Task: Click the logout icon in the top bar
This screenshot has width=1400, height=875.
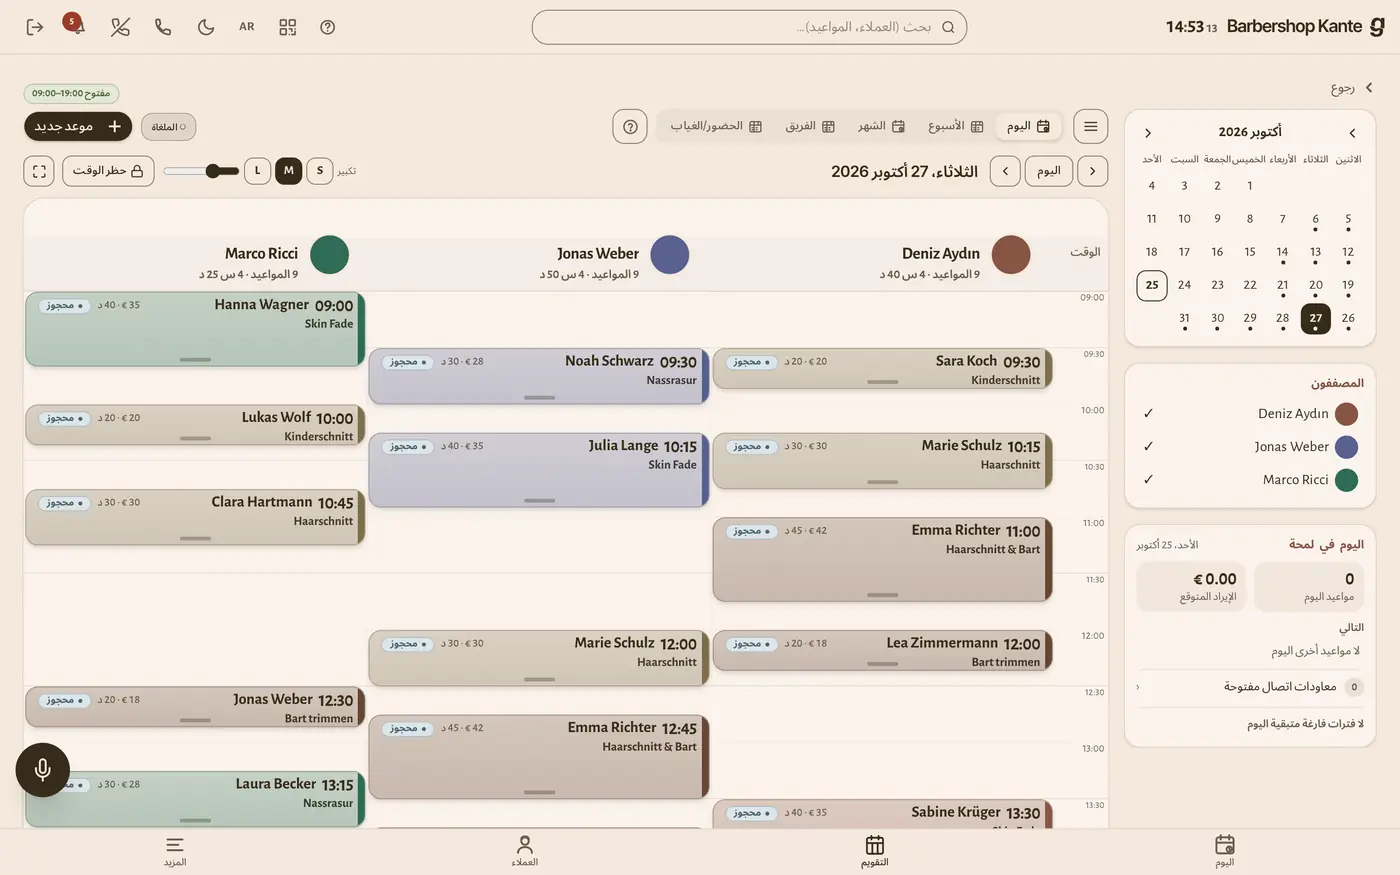Action: click(x=35, y=27)
